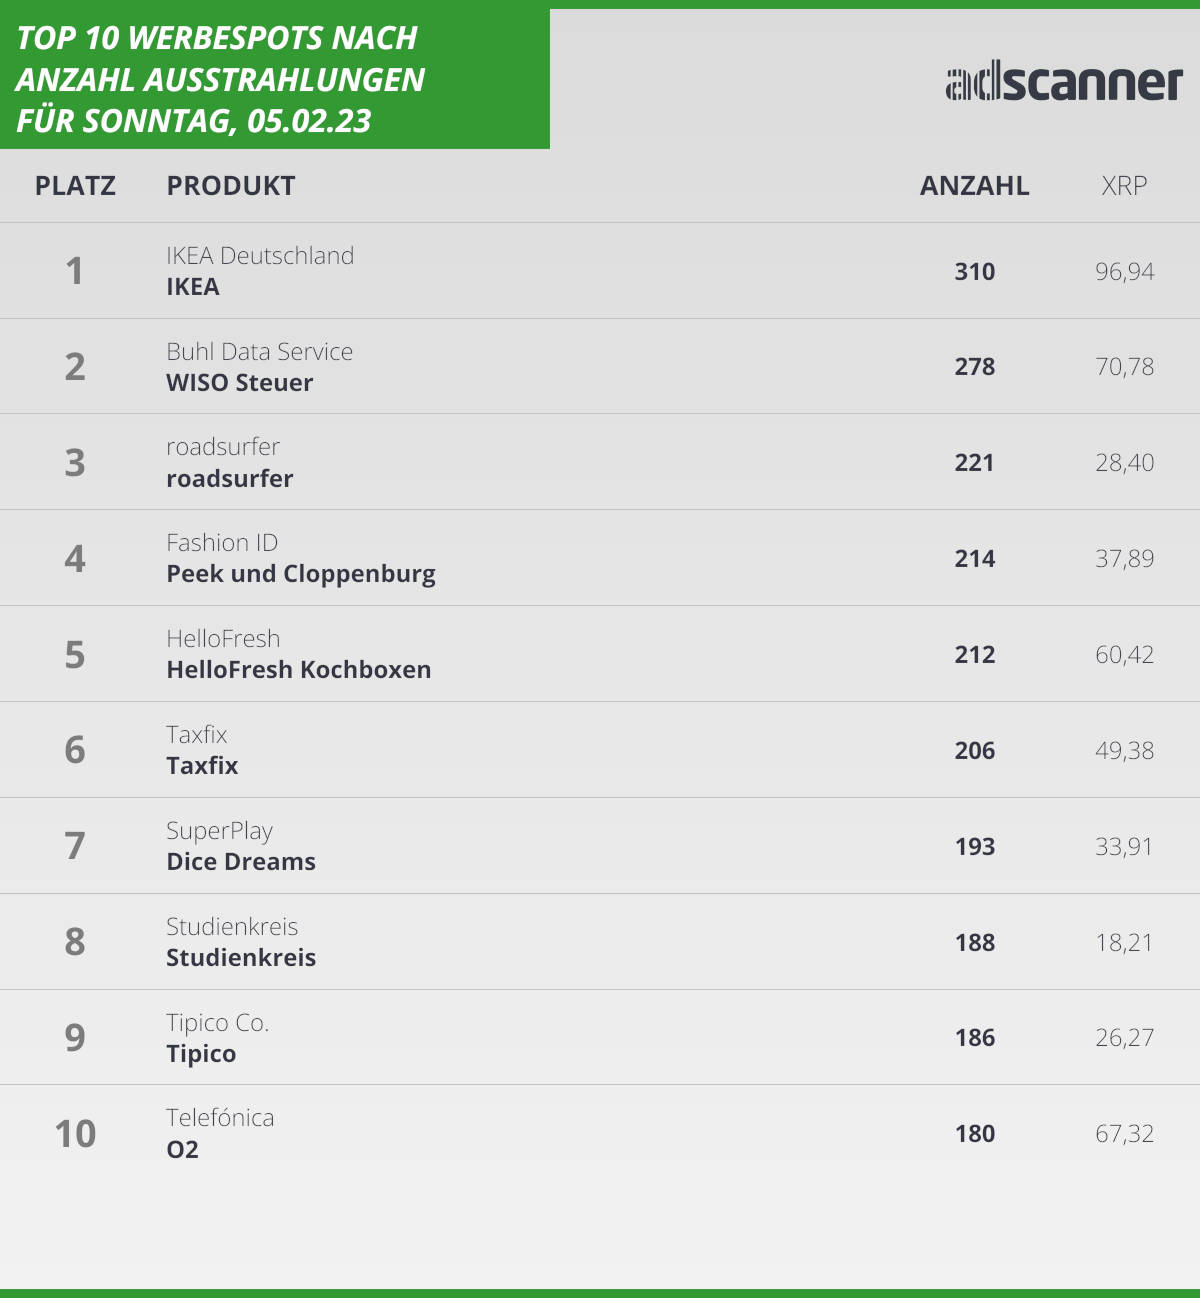Select the PRODUKT column header
1200x1298 pixels.
point(231,186)
